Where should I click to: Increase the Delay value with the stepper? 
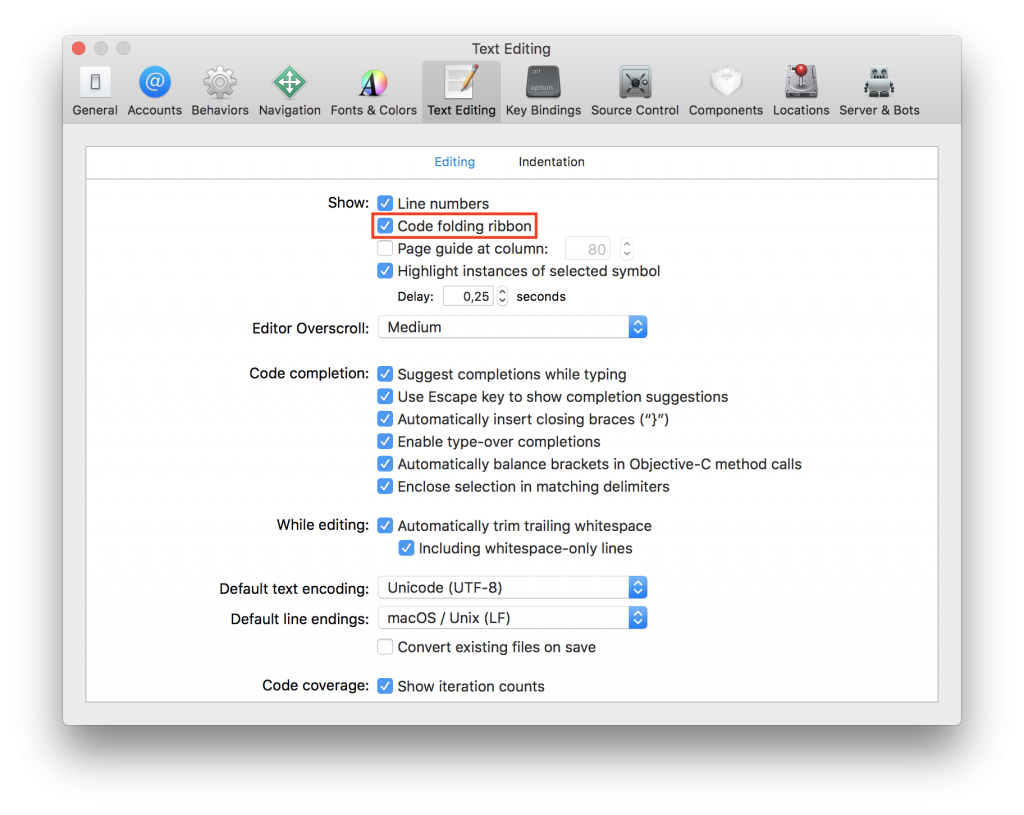(x=502, y=291)
